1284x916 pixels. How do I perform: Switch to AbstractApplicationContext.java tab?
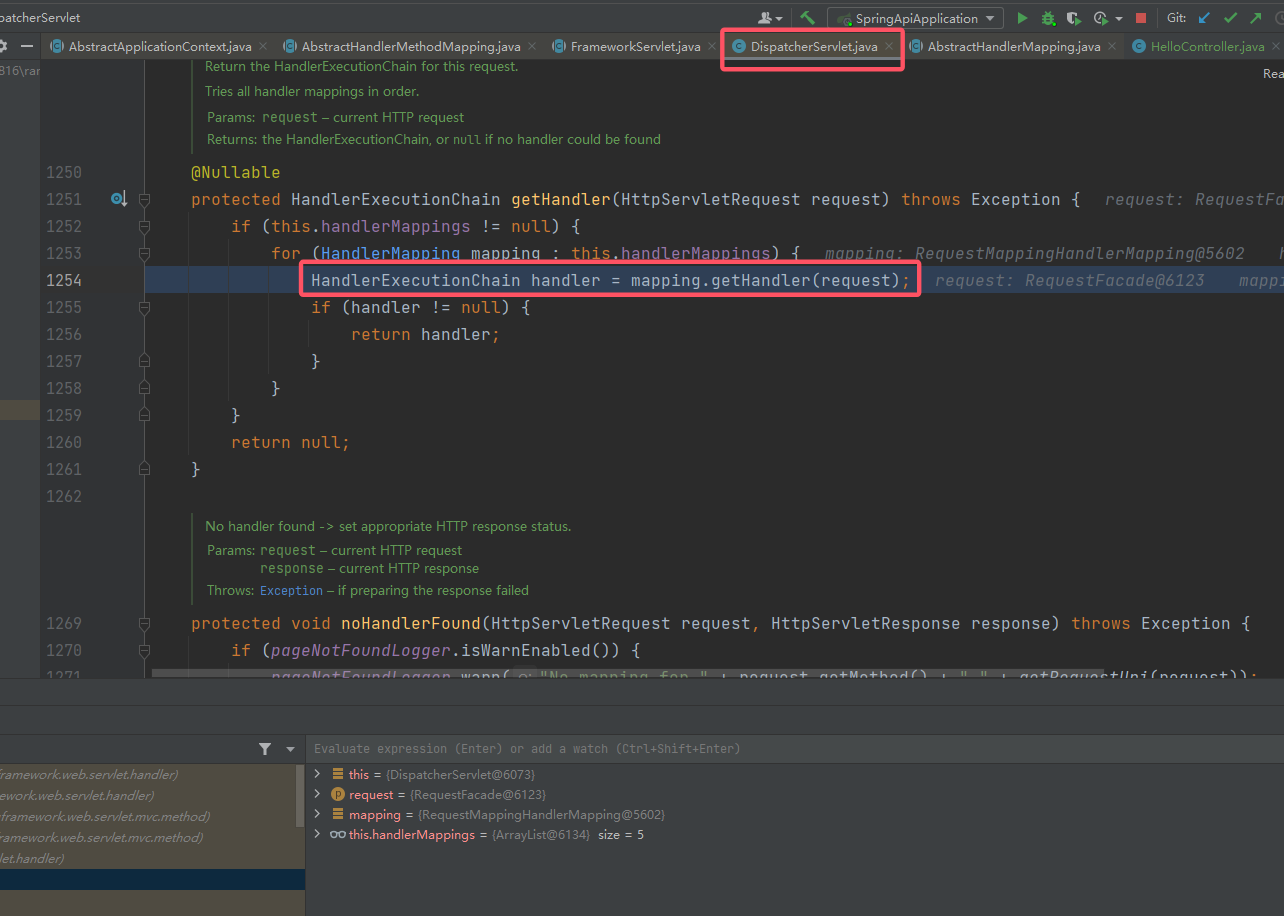(160, 47)
